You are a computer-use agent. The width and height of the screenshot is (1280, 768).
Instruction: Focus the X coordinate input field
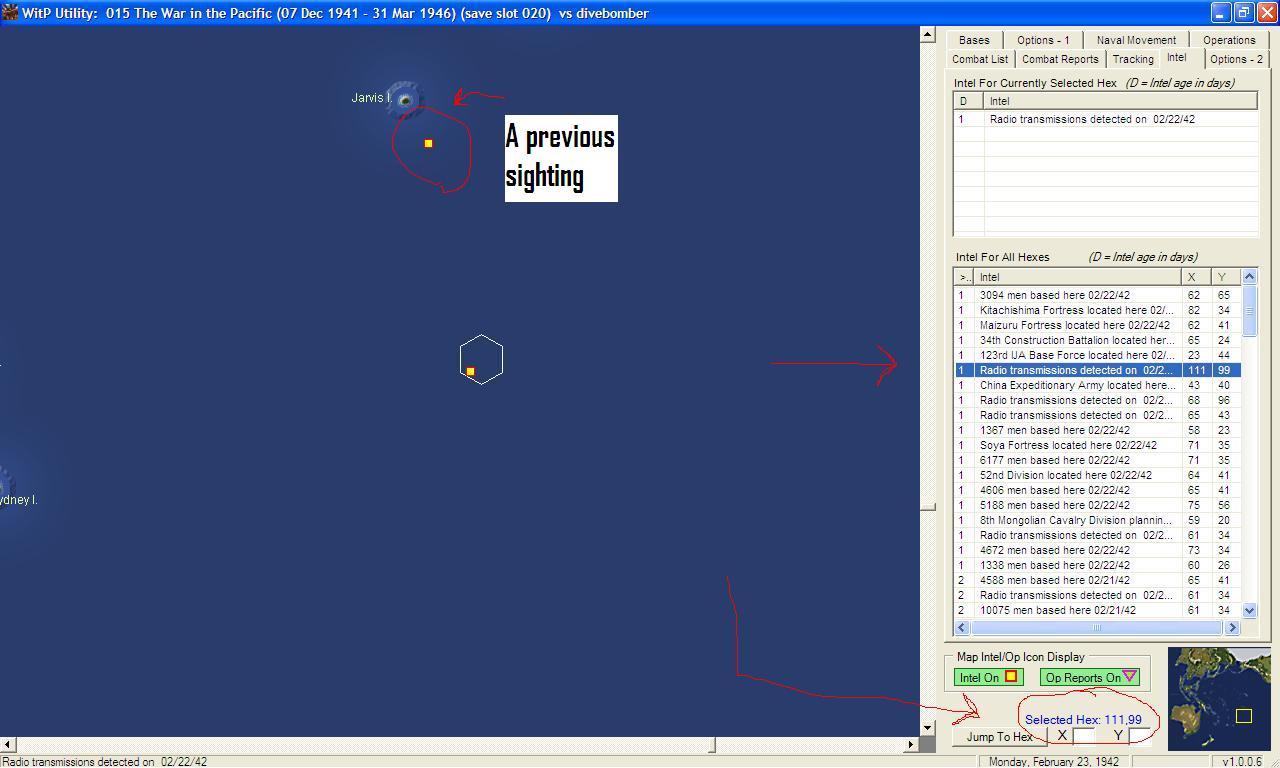tap(1086, 736)
